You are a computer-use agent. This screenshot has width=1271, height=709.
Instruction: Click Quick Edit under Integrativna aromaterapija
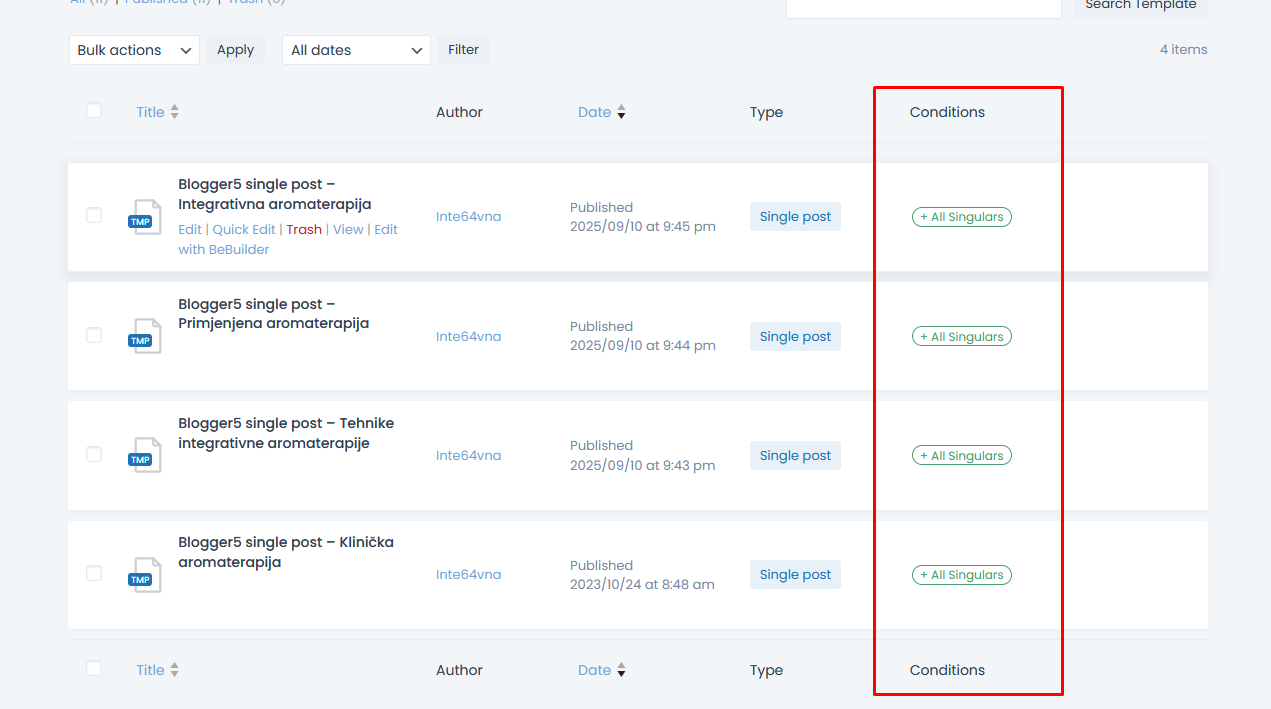(x=244, y=229)
